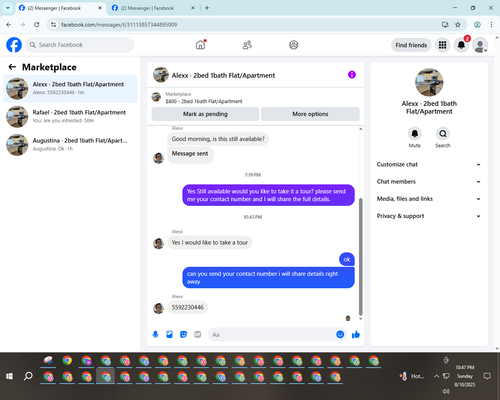Reload the page
This screenshot has width=500, height=400.
point(37,25)
